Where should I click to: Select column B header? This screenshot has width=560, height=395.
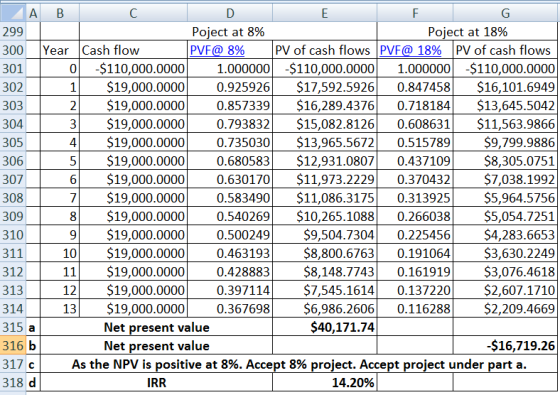pyautogui.click(x=60, y=13)
